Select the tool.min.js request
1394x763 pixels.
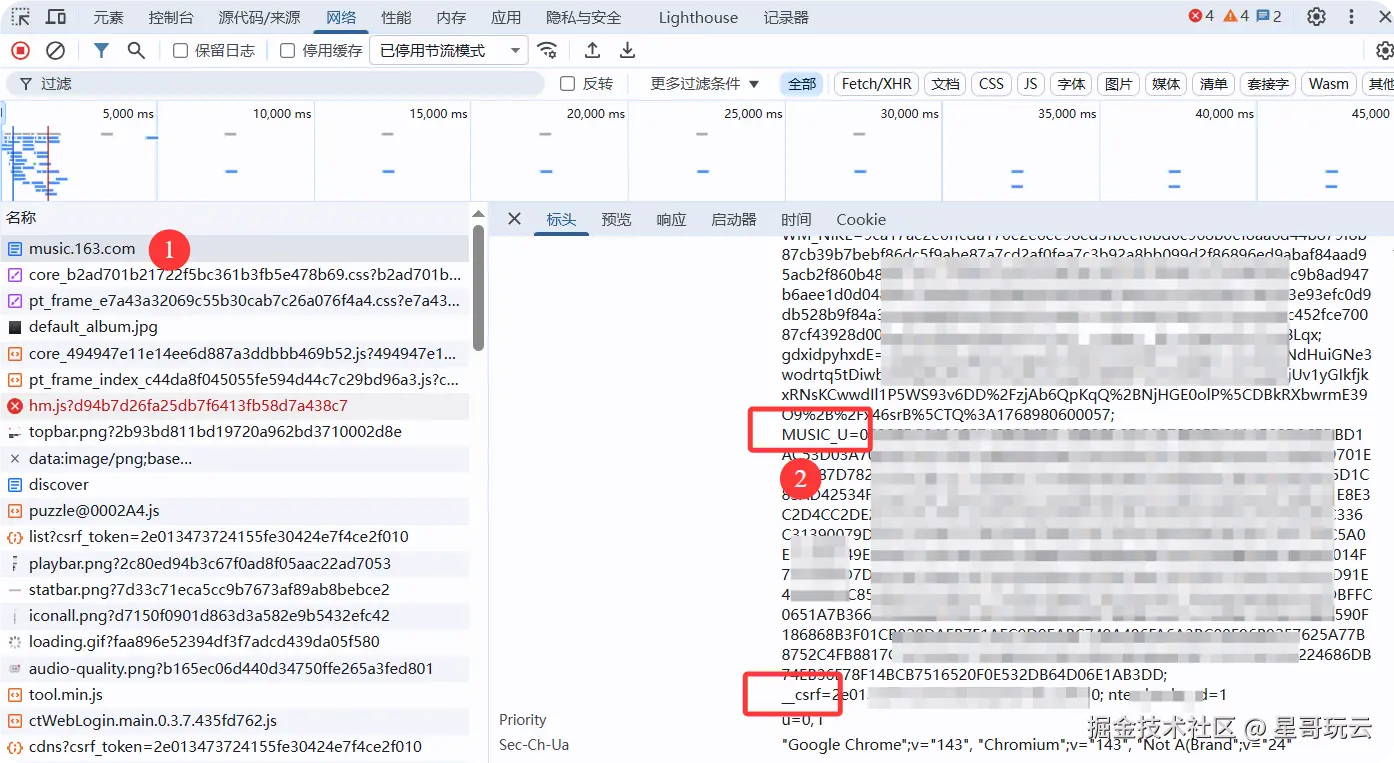click(x=234, y=695)
